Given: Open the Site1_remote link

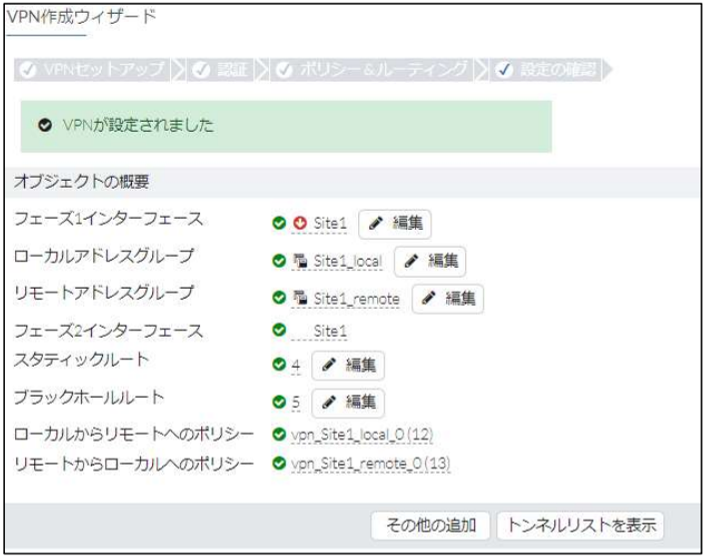Looking at the screenshot, I should (x=357, y=299).
